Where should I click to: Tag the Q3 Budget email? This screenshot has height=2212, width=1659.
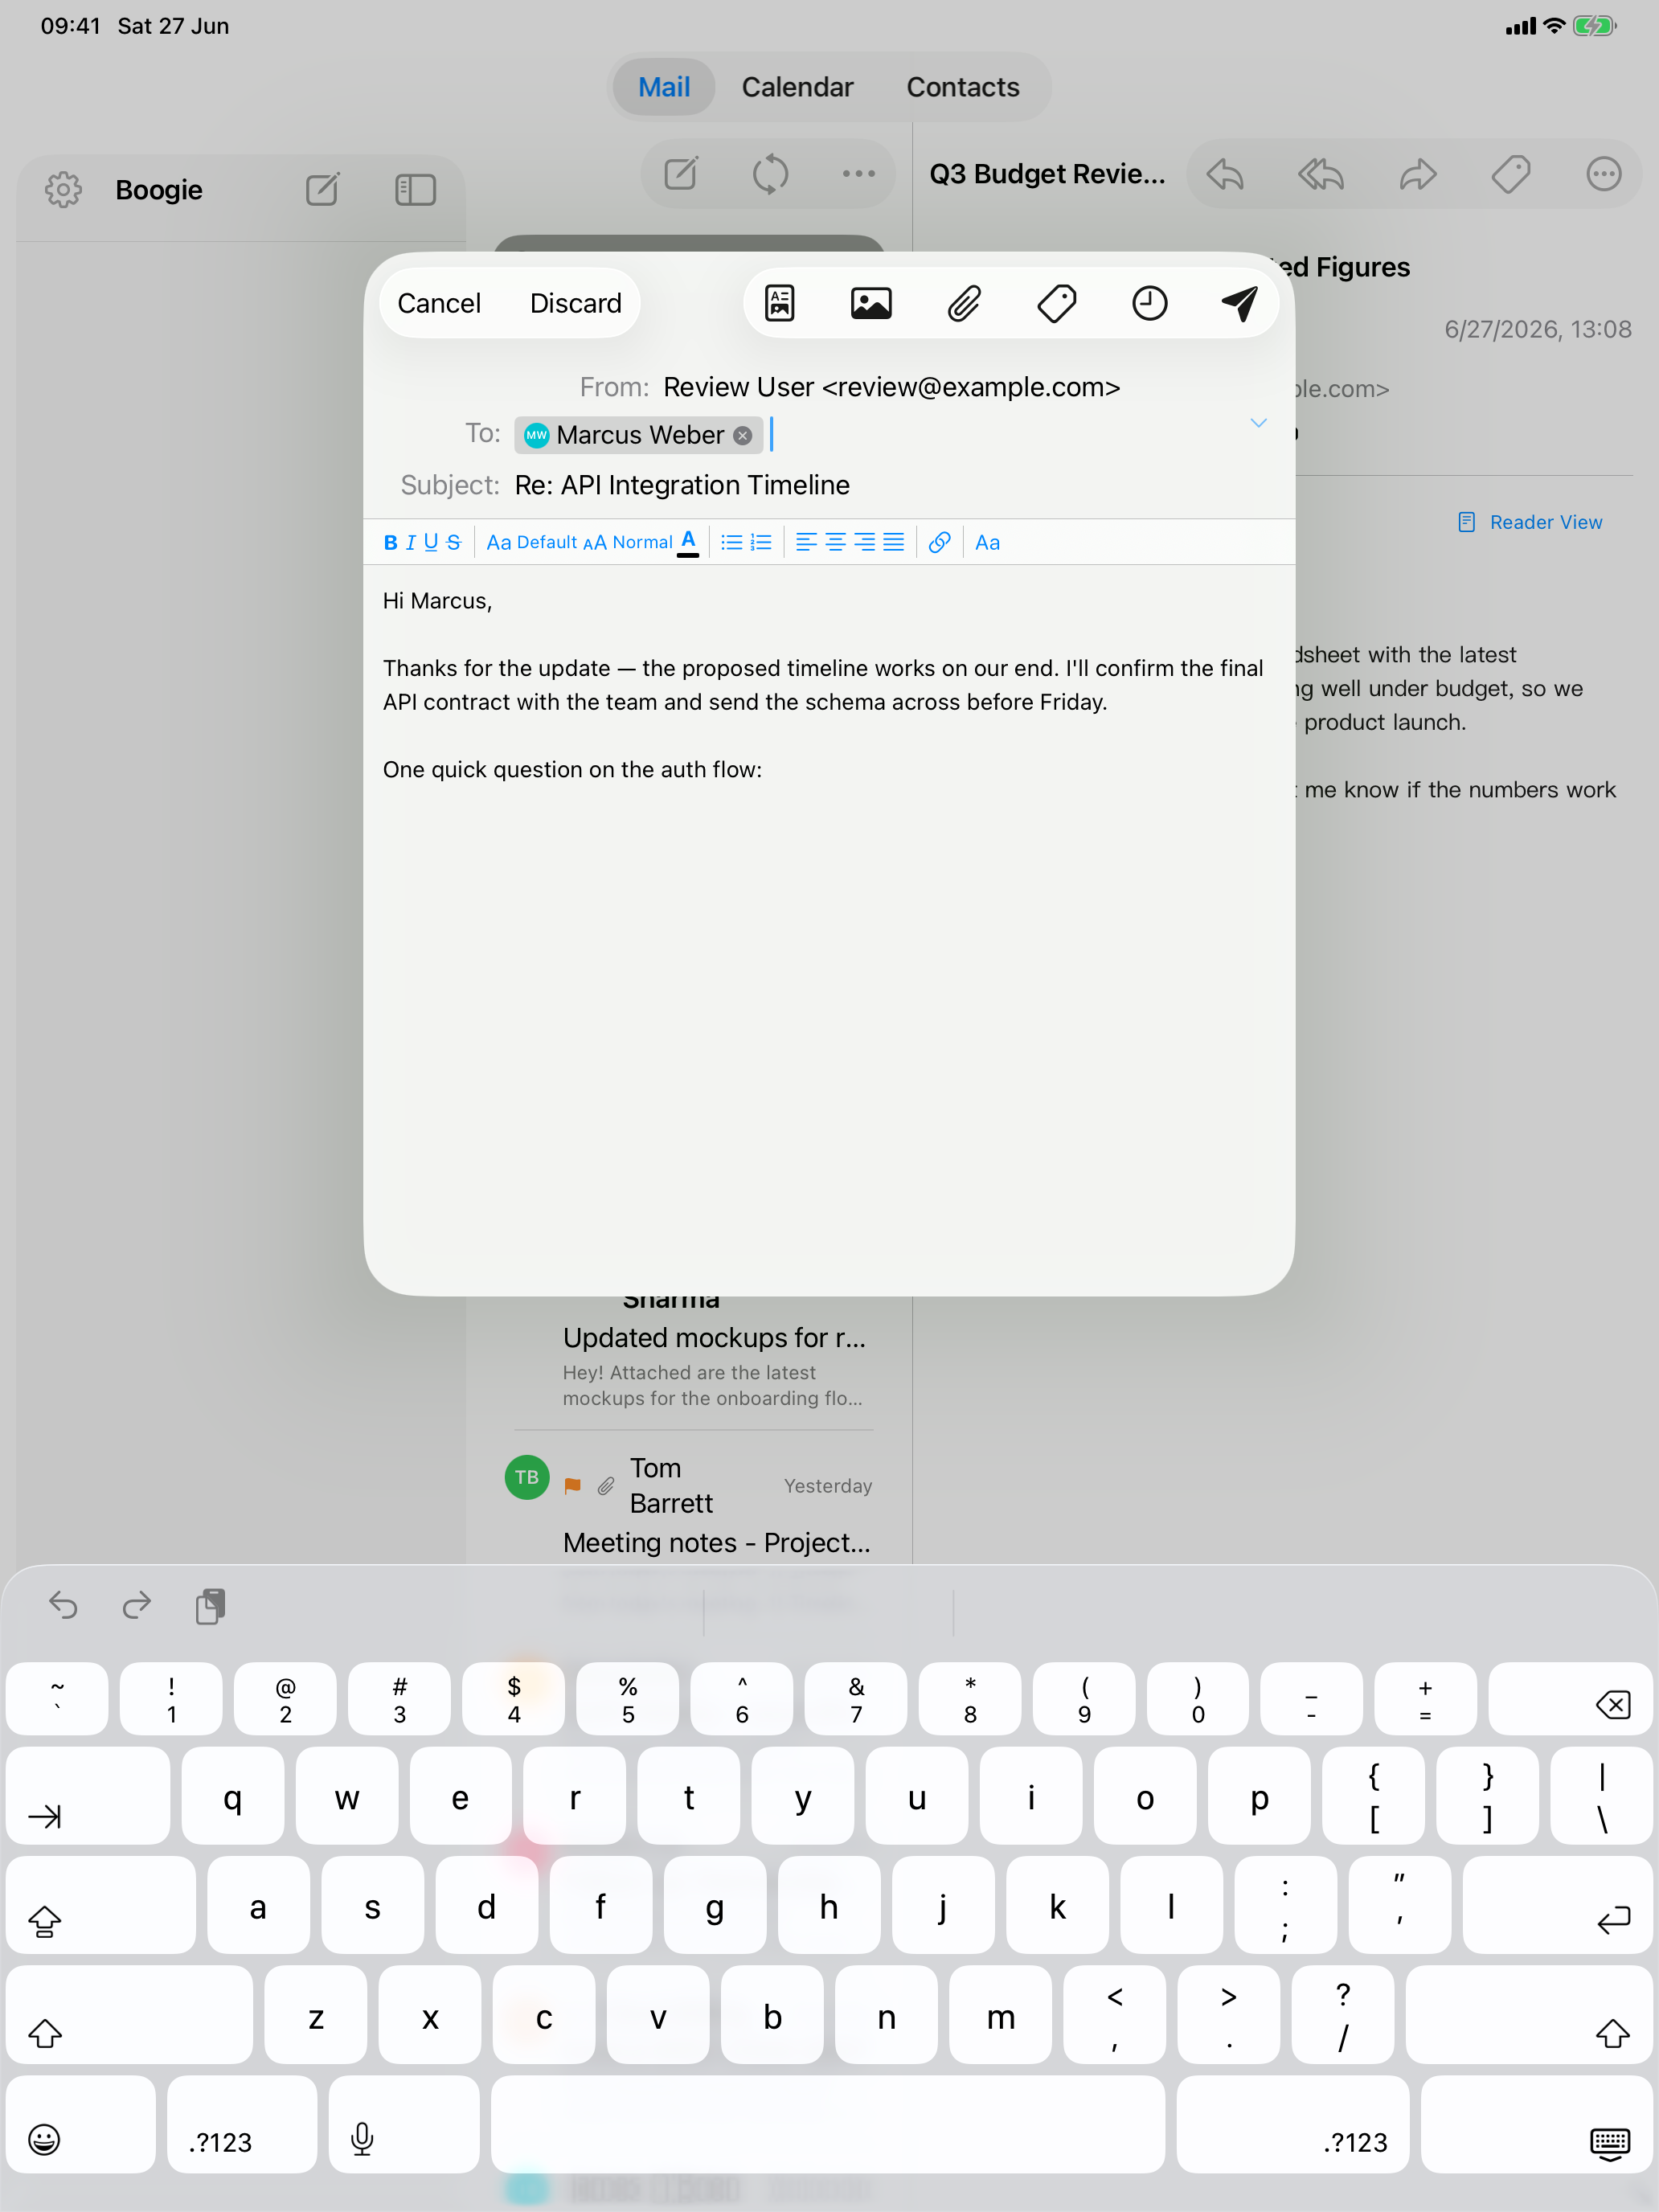[x=1510, y=174]
